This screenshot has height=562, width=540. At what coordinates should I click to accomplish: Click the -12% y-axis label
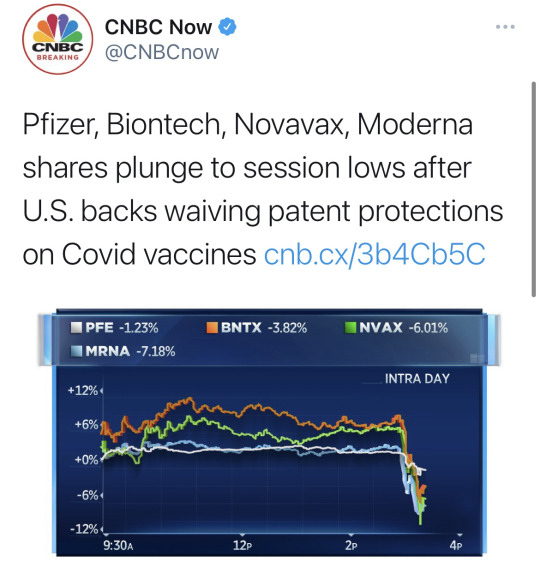tap(84, 529)
